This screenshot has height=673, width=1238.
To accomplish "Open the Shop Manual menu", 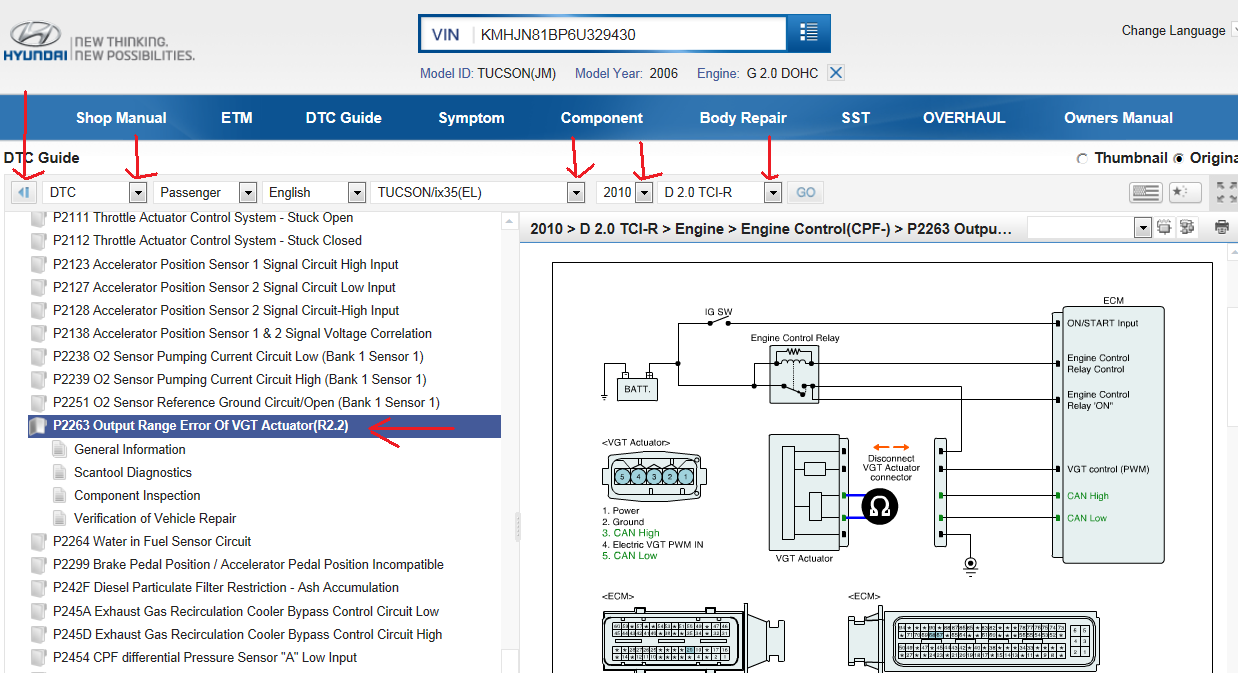I will coord(121,118).
